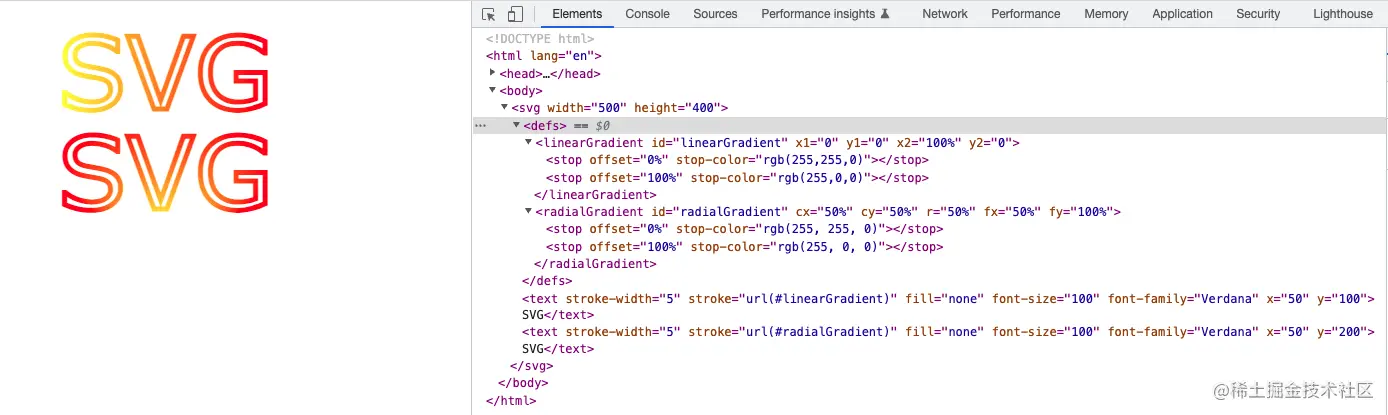Image resolution: width=1388 pixels, height=415 pixels.
Task: Select the html lang="en" opening tag
Action: pos(544,56)
